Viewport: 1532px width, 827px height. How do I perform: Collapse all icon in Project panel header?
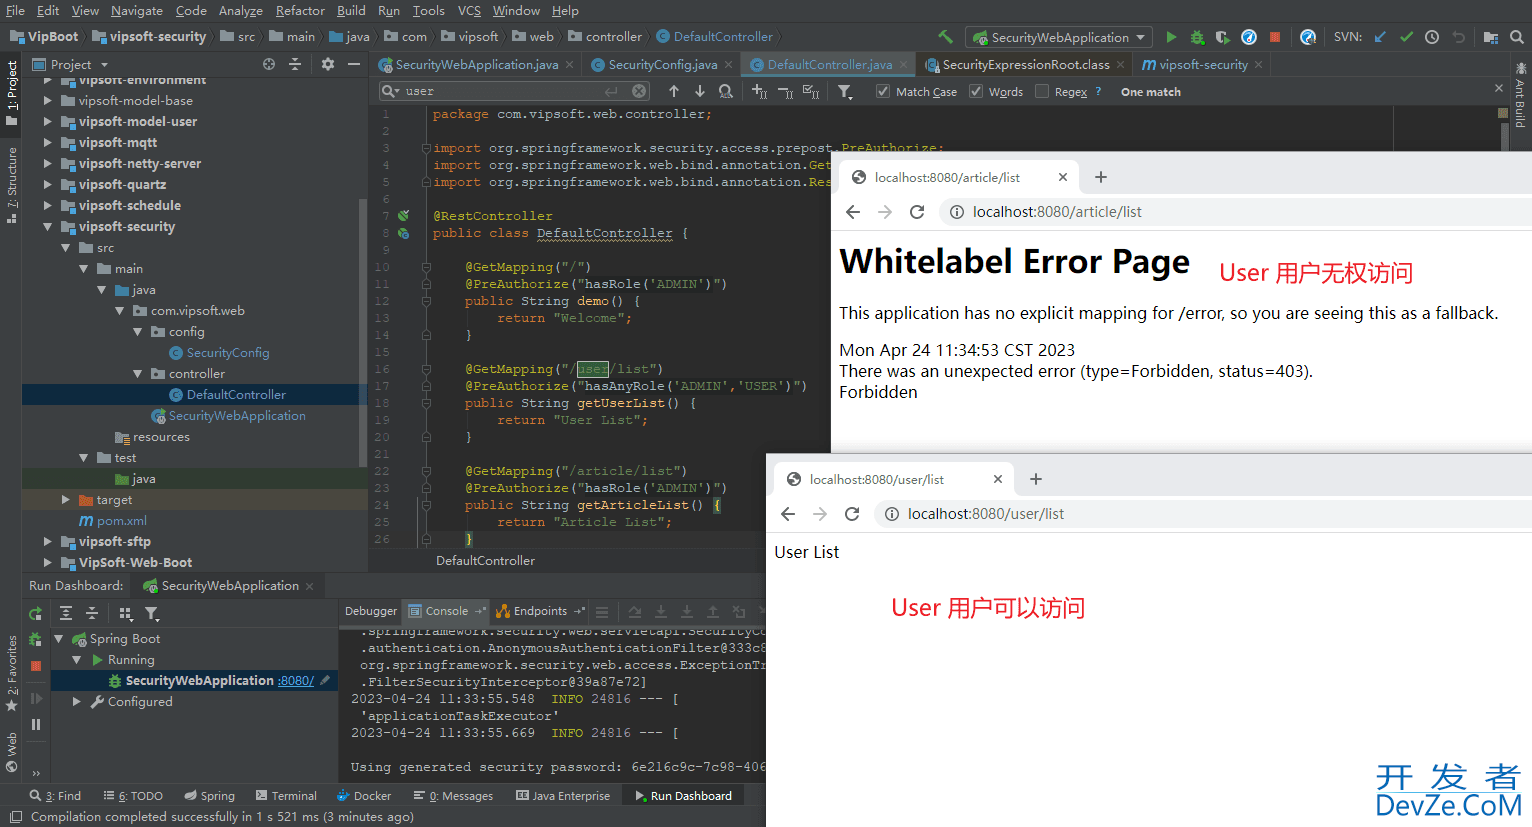(295, 64)
